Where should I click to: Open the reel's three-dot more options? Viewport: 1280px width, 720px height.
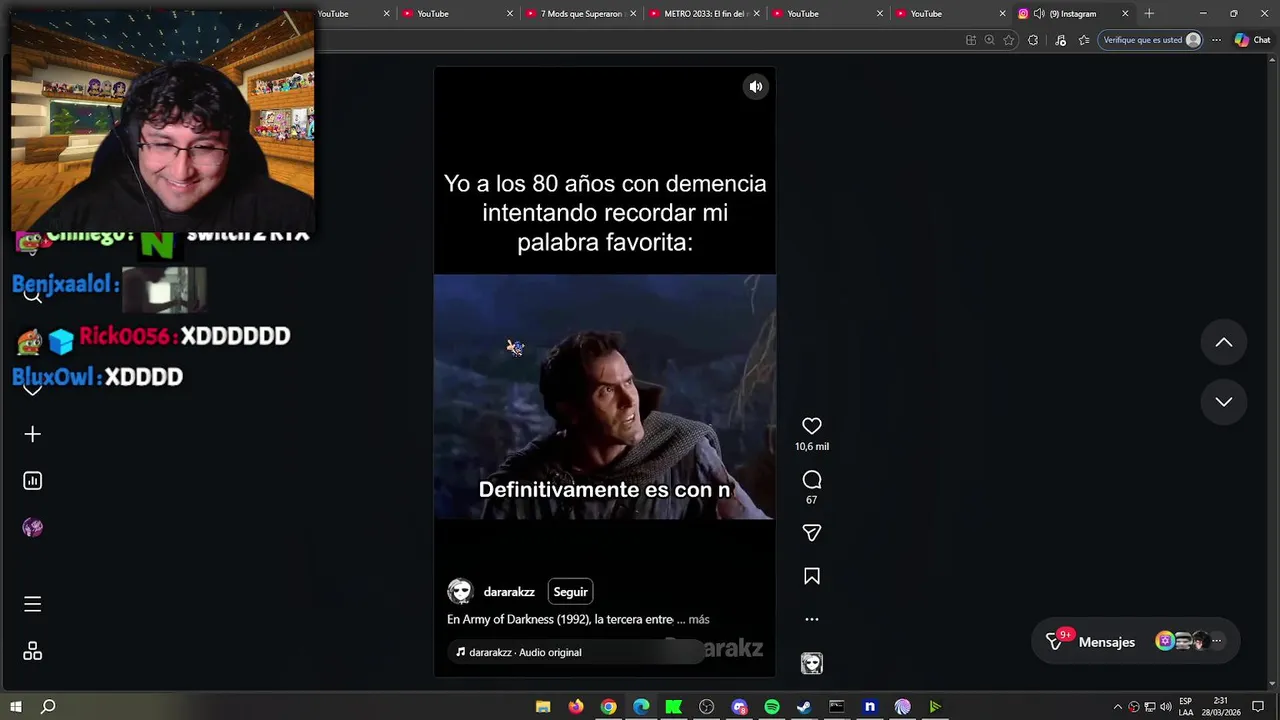point(812,619)
